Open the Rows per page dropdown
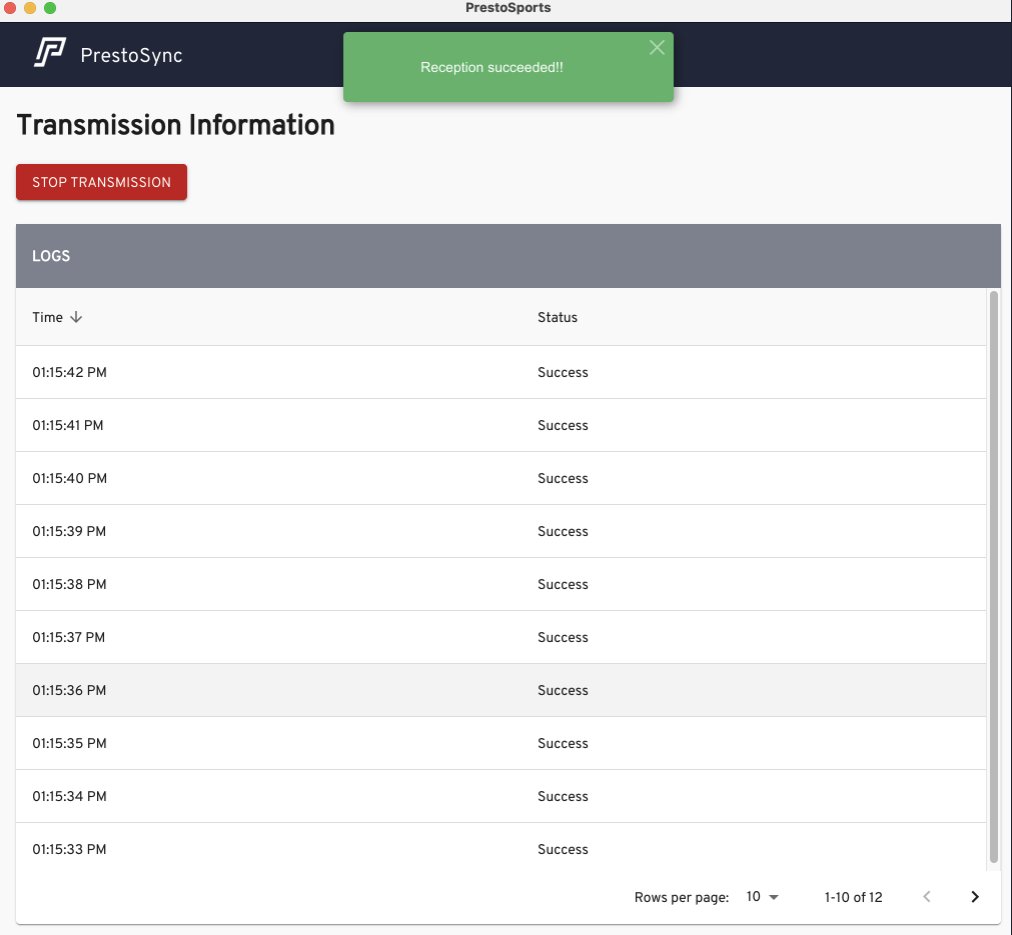The image size is (1012, 935). 762,897
